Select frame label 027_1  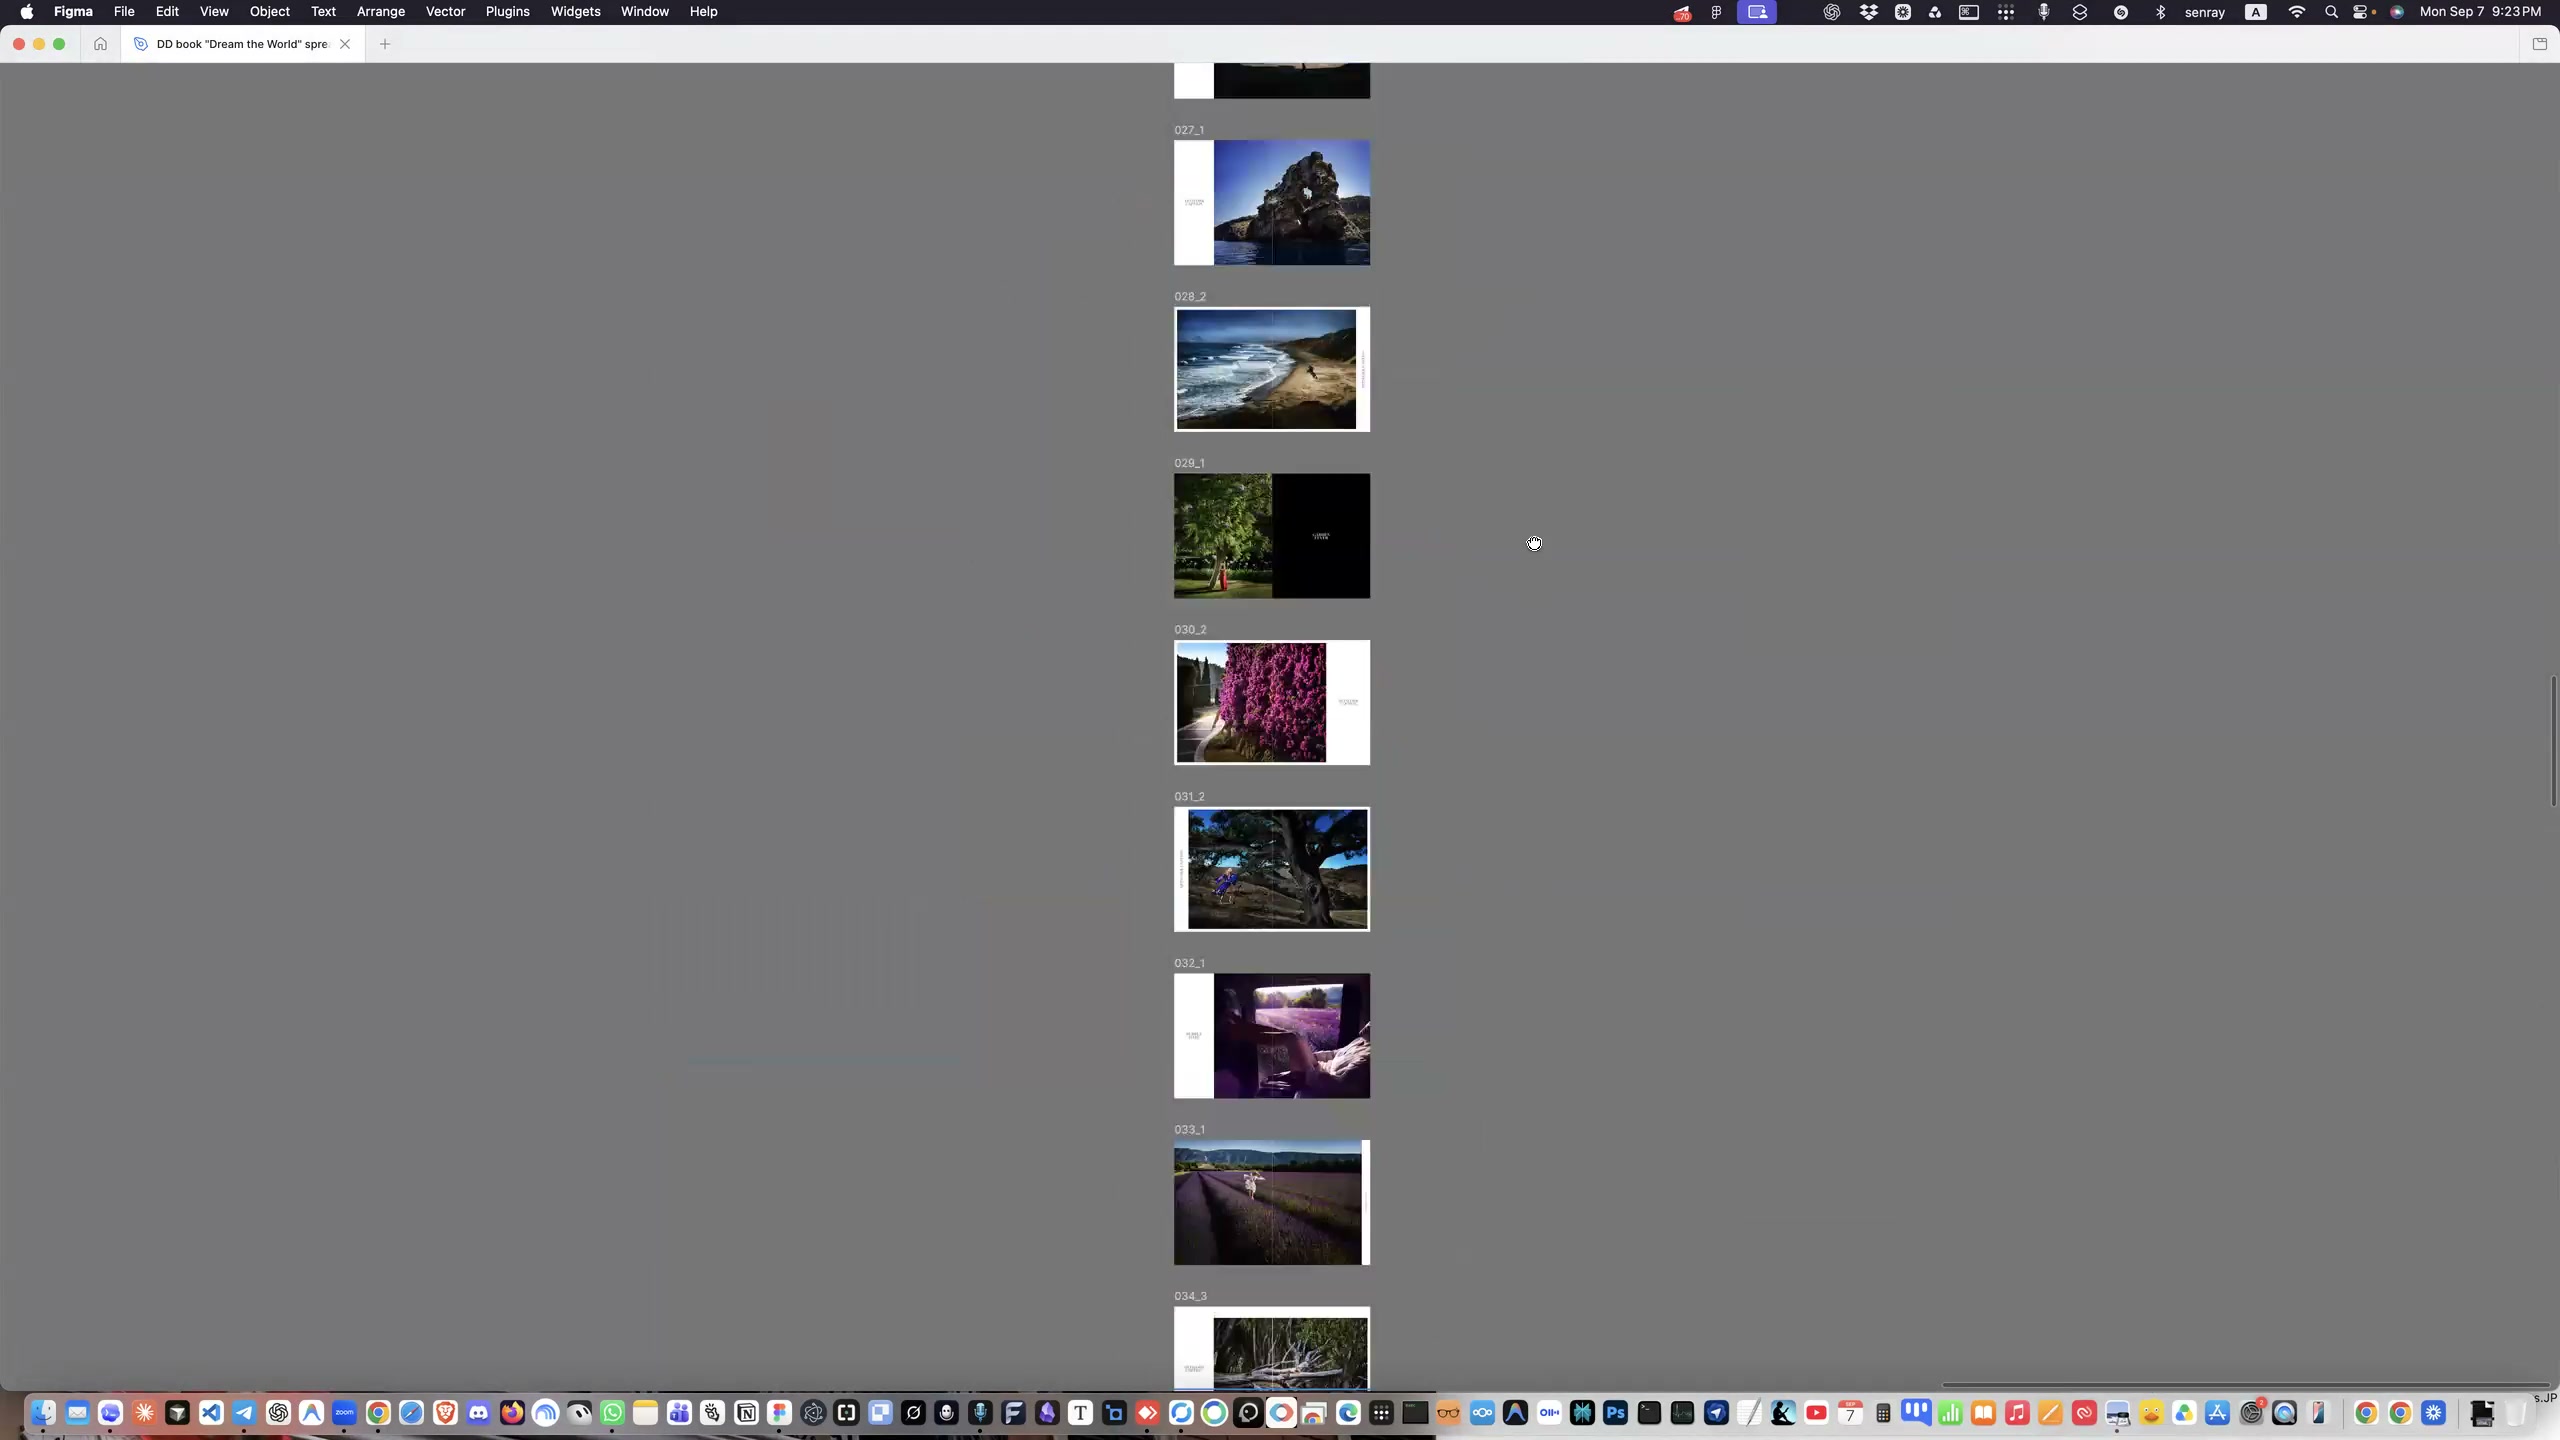pyautogui.click(x=1189, y=130)
